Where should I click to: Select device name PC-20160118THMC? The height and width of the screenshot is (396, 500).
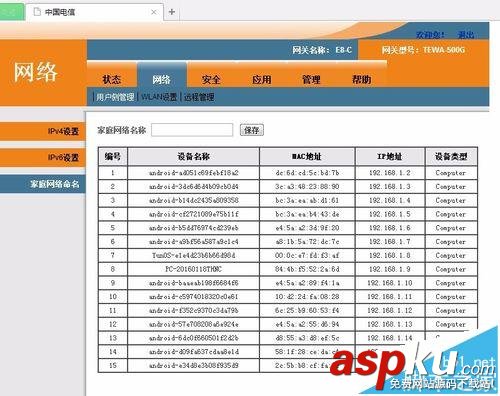pyautogui.click(x=193, y=269)
